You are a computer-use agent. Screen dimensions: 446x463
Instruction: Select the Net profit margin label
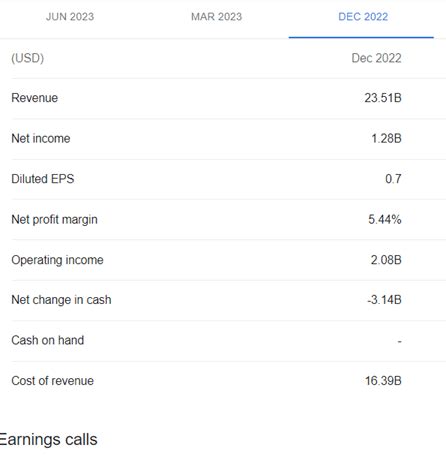coord(54,219)
